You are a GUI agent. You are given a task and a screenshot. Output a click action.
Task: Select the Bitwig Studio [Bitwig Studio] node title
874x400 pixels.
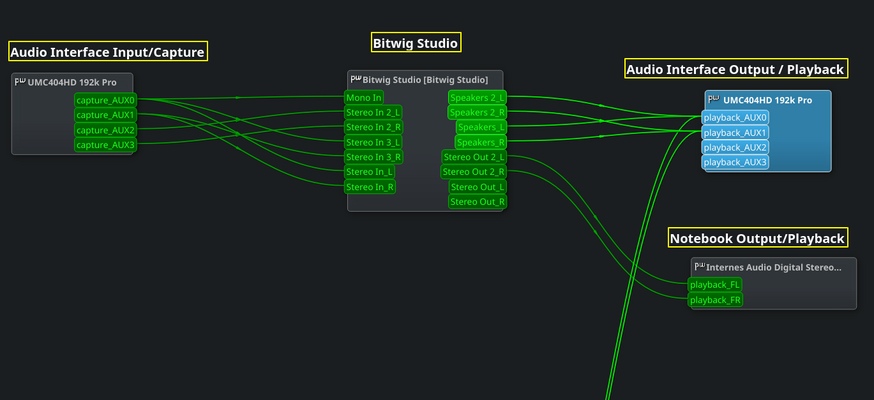[425, 80]
